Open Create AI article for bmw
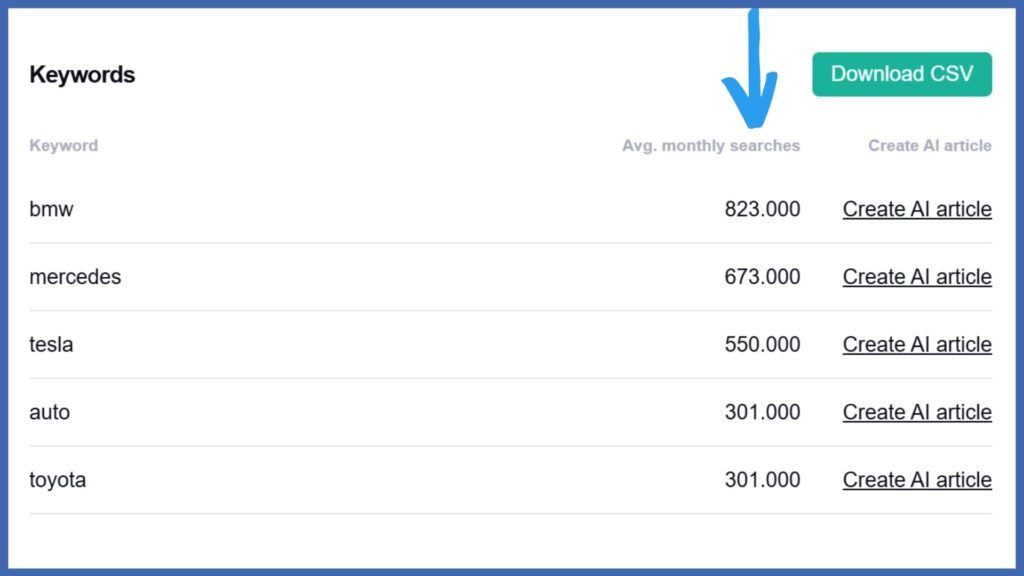This screenshot has width=1024, height=576. point(917,209)
